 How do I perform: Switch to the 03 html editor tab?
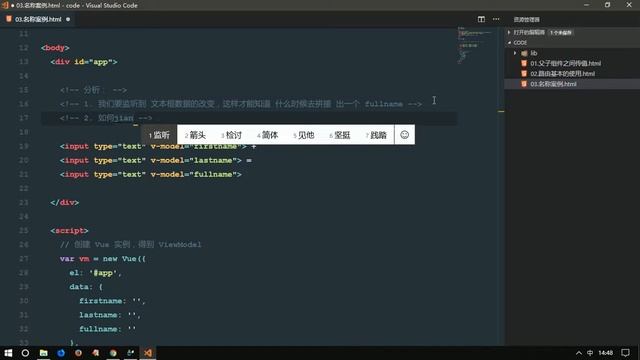pos(38,19)
